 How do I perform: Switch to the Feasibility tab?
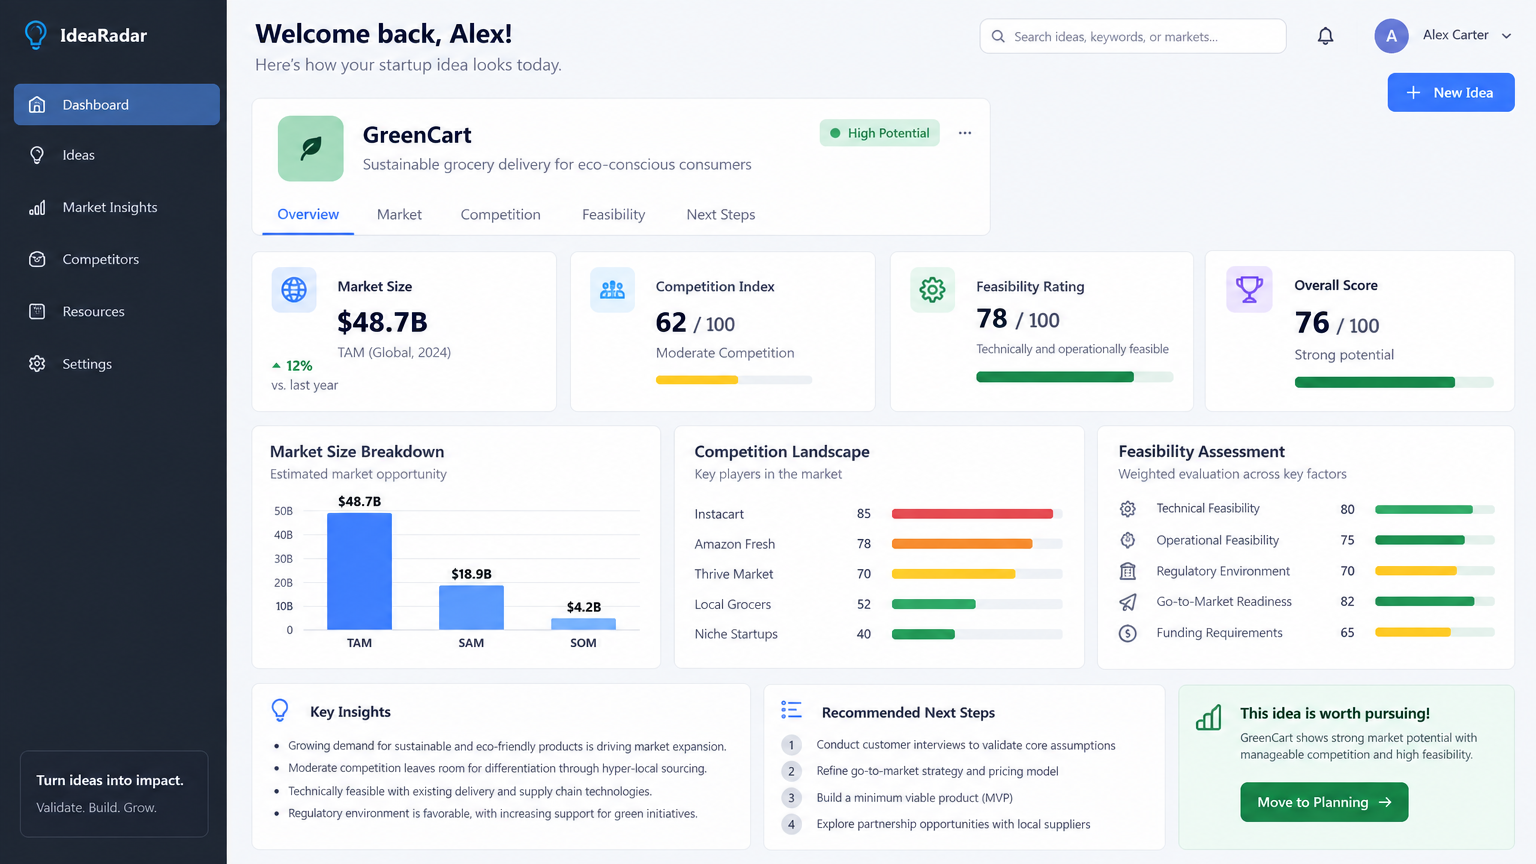pos(613,214)
